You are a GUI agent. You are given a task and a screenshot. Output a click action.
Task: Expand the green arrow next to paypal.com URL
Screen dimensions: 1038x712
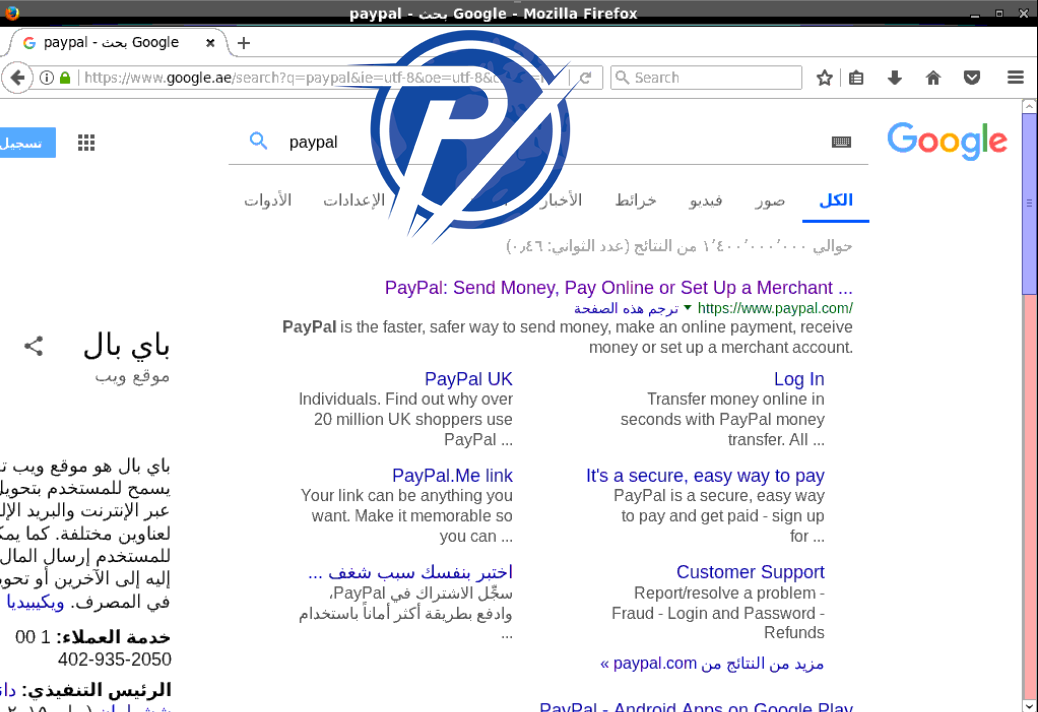(687, 308)
